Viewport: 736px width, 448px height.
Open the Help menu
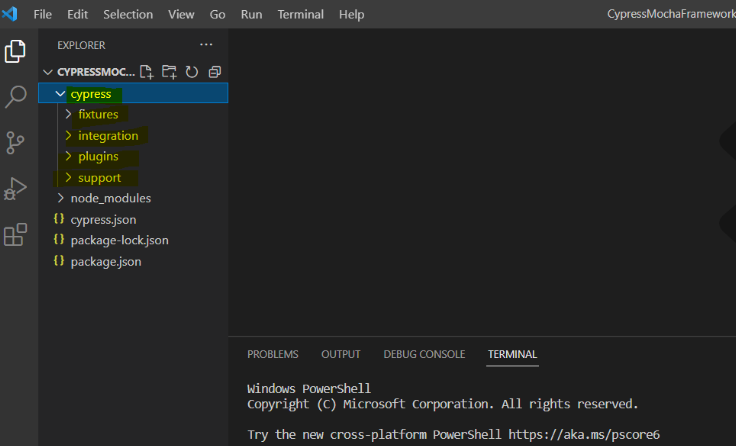352,15
